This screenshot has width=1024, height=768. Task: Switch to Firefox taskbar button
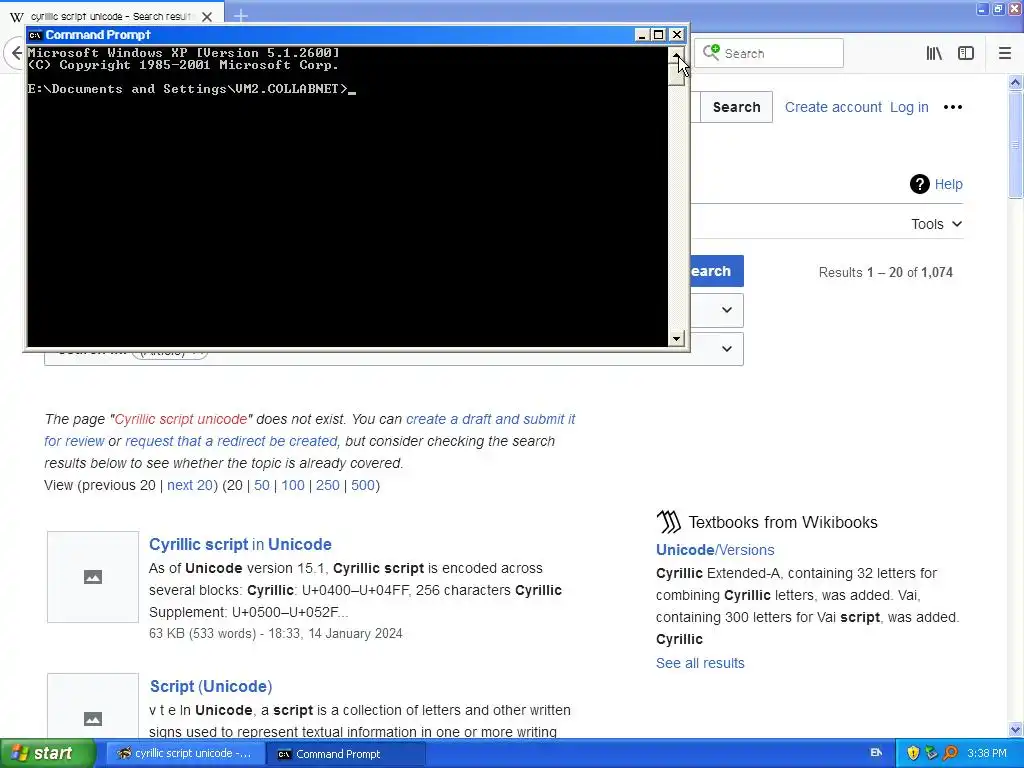click(185, 754)
